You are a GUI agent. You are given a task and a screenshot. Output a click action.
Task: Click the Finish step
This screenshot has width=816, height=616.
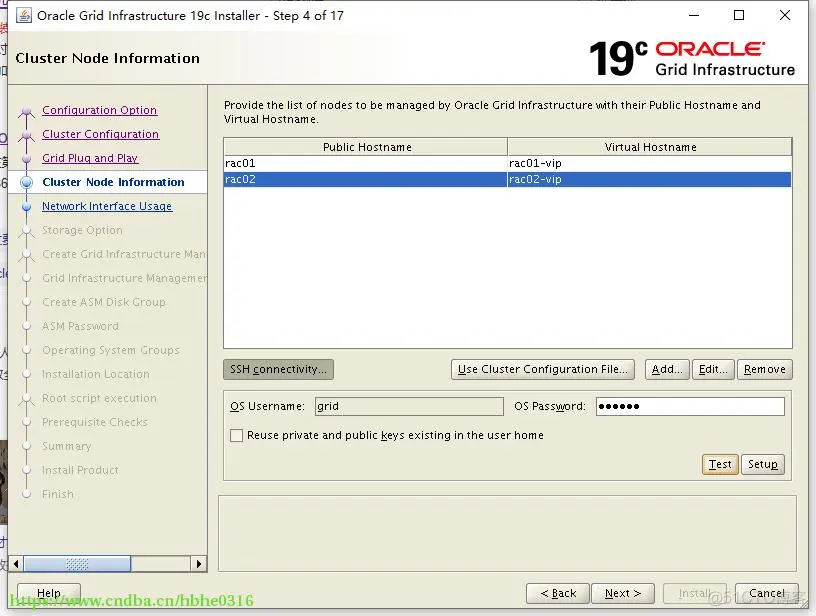[58, 494]
